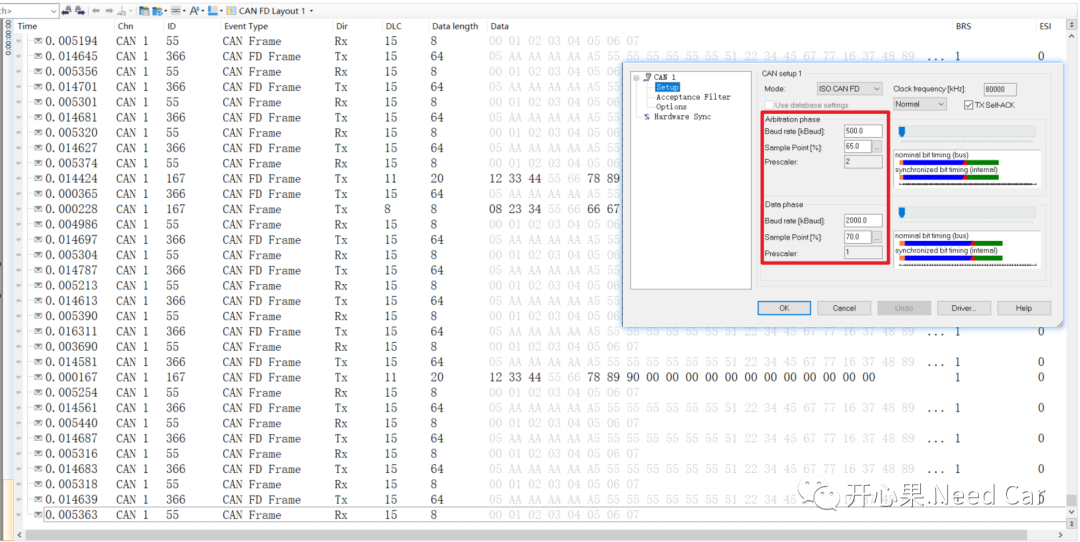Click the grey back arrow toolbar icon
The width and height of the screenshot is (1080, 542).
[x=96, y=10]
